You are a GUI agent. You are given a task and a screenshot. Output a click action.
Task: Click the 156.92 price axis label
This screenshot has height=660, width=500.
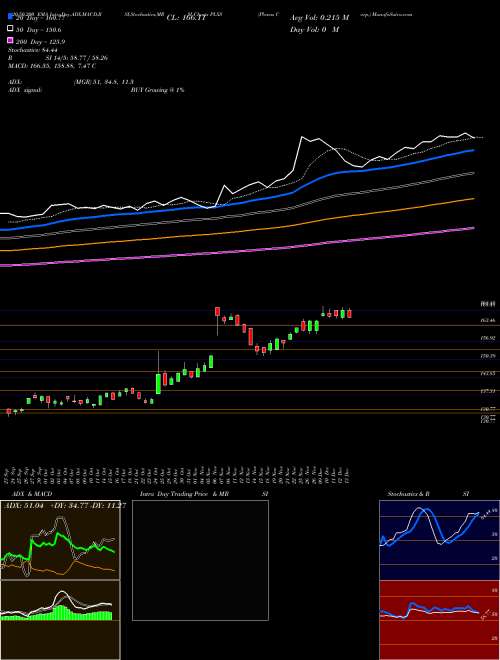tap(487, 338)
